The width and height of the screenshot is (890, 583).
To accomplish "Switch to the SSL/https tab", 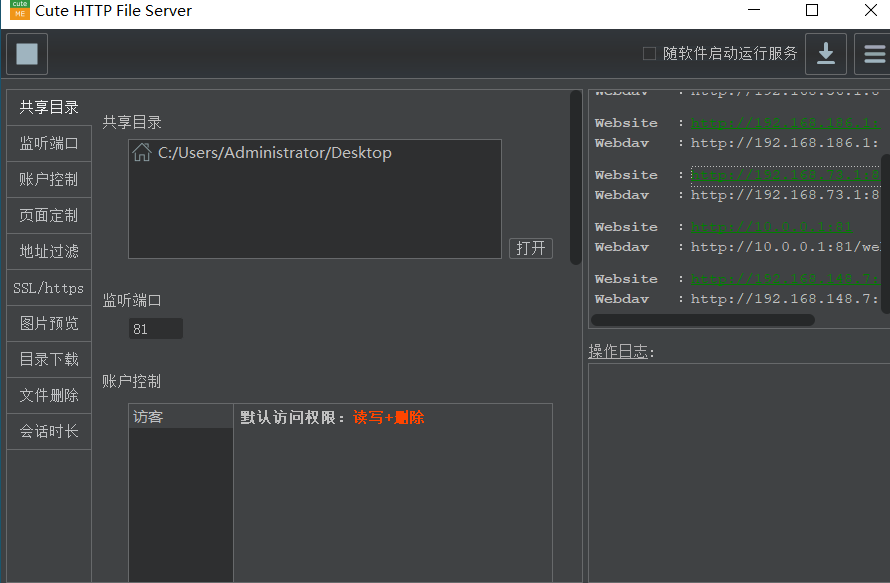I will click(x=49, y=288).
